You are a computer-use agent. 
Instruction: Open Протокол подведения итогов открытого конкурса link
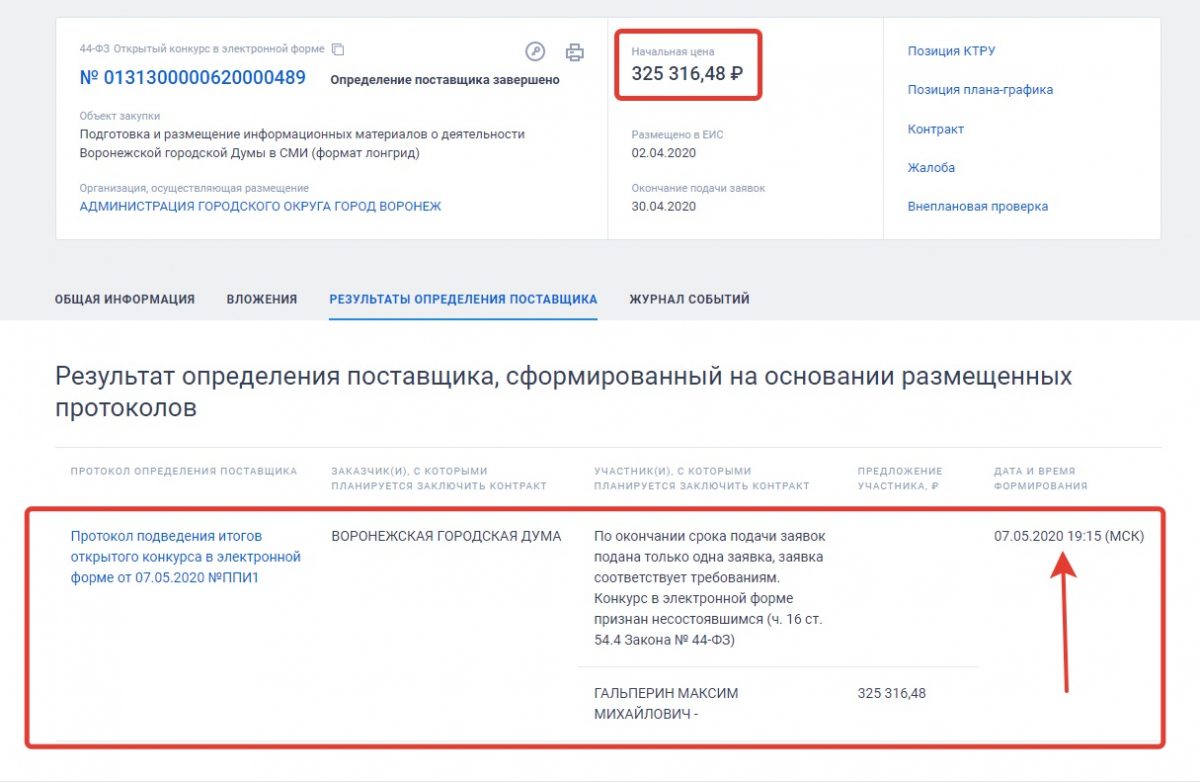click(185, 557)
